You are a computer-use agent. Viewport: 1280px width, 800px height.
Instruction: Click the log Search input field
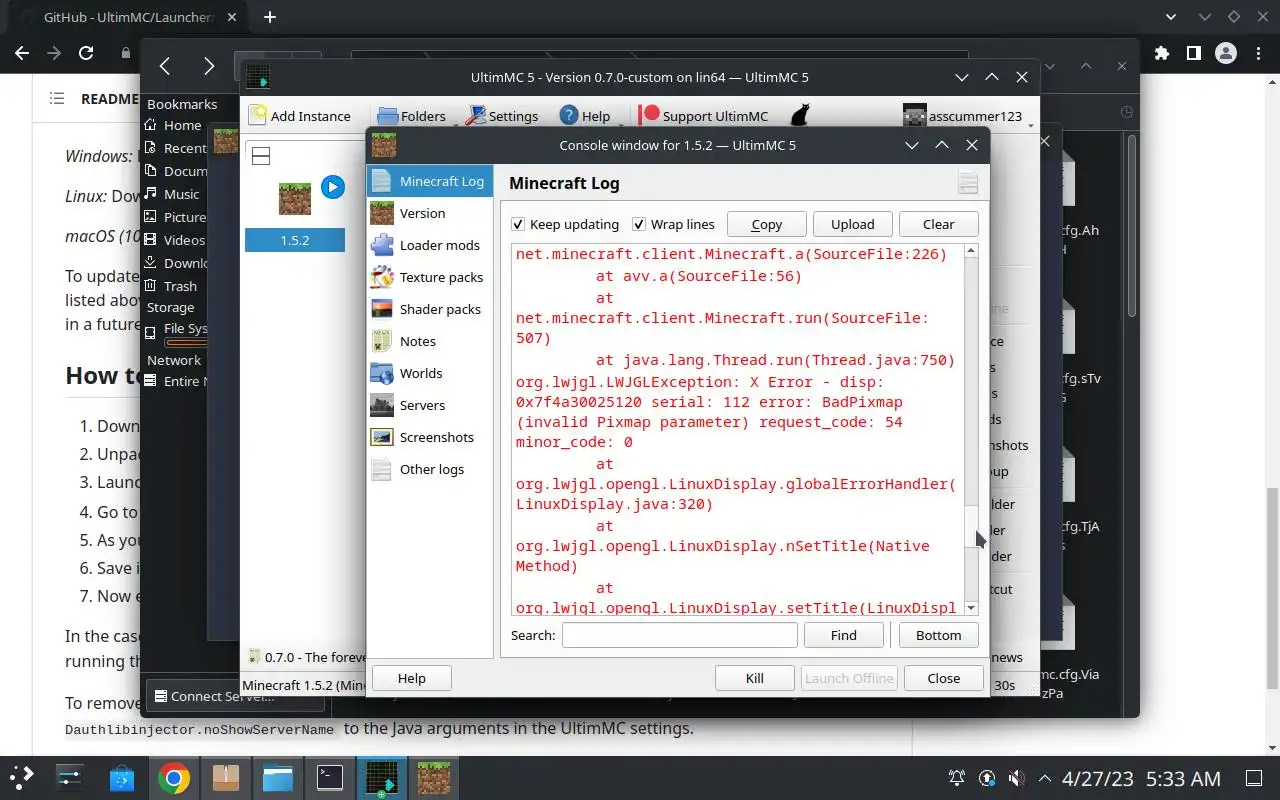680,635
